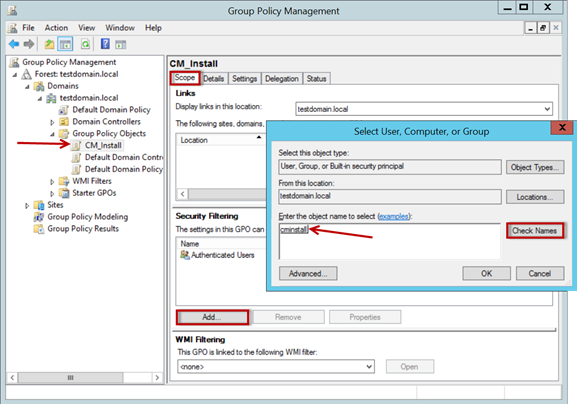The height and width of the screenshot is (404, 577).
Task: Collapse the testdomain.local domain node
Action: (x=40, y=99)
